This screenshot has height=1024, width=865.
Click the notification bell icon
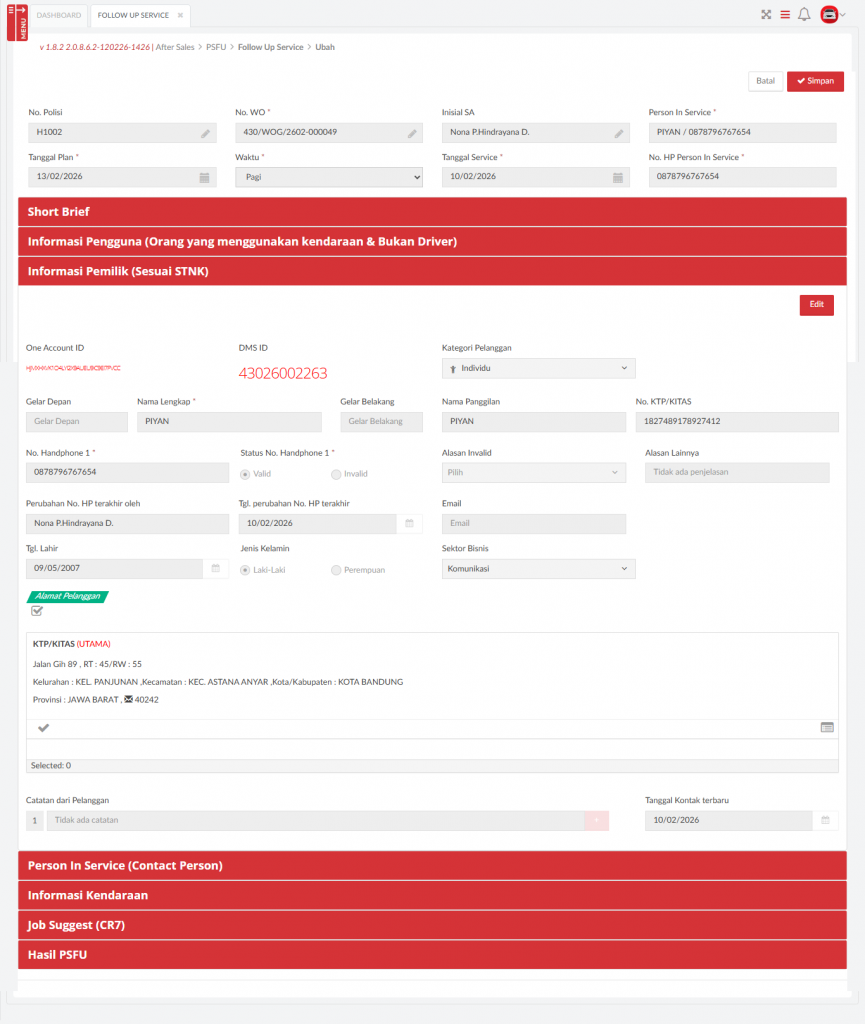804,15
